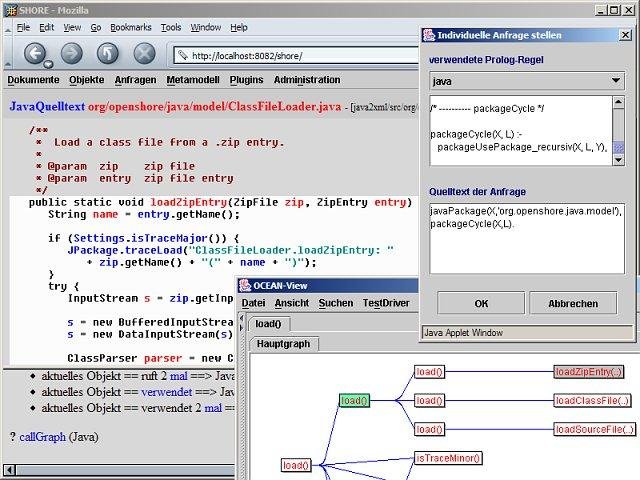The image size is (640, 480).
Task: Open the Bookmarks menu
Action: (131, 27)
